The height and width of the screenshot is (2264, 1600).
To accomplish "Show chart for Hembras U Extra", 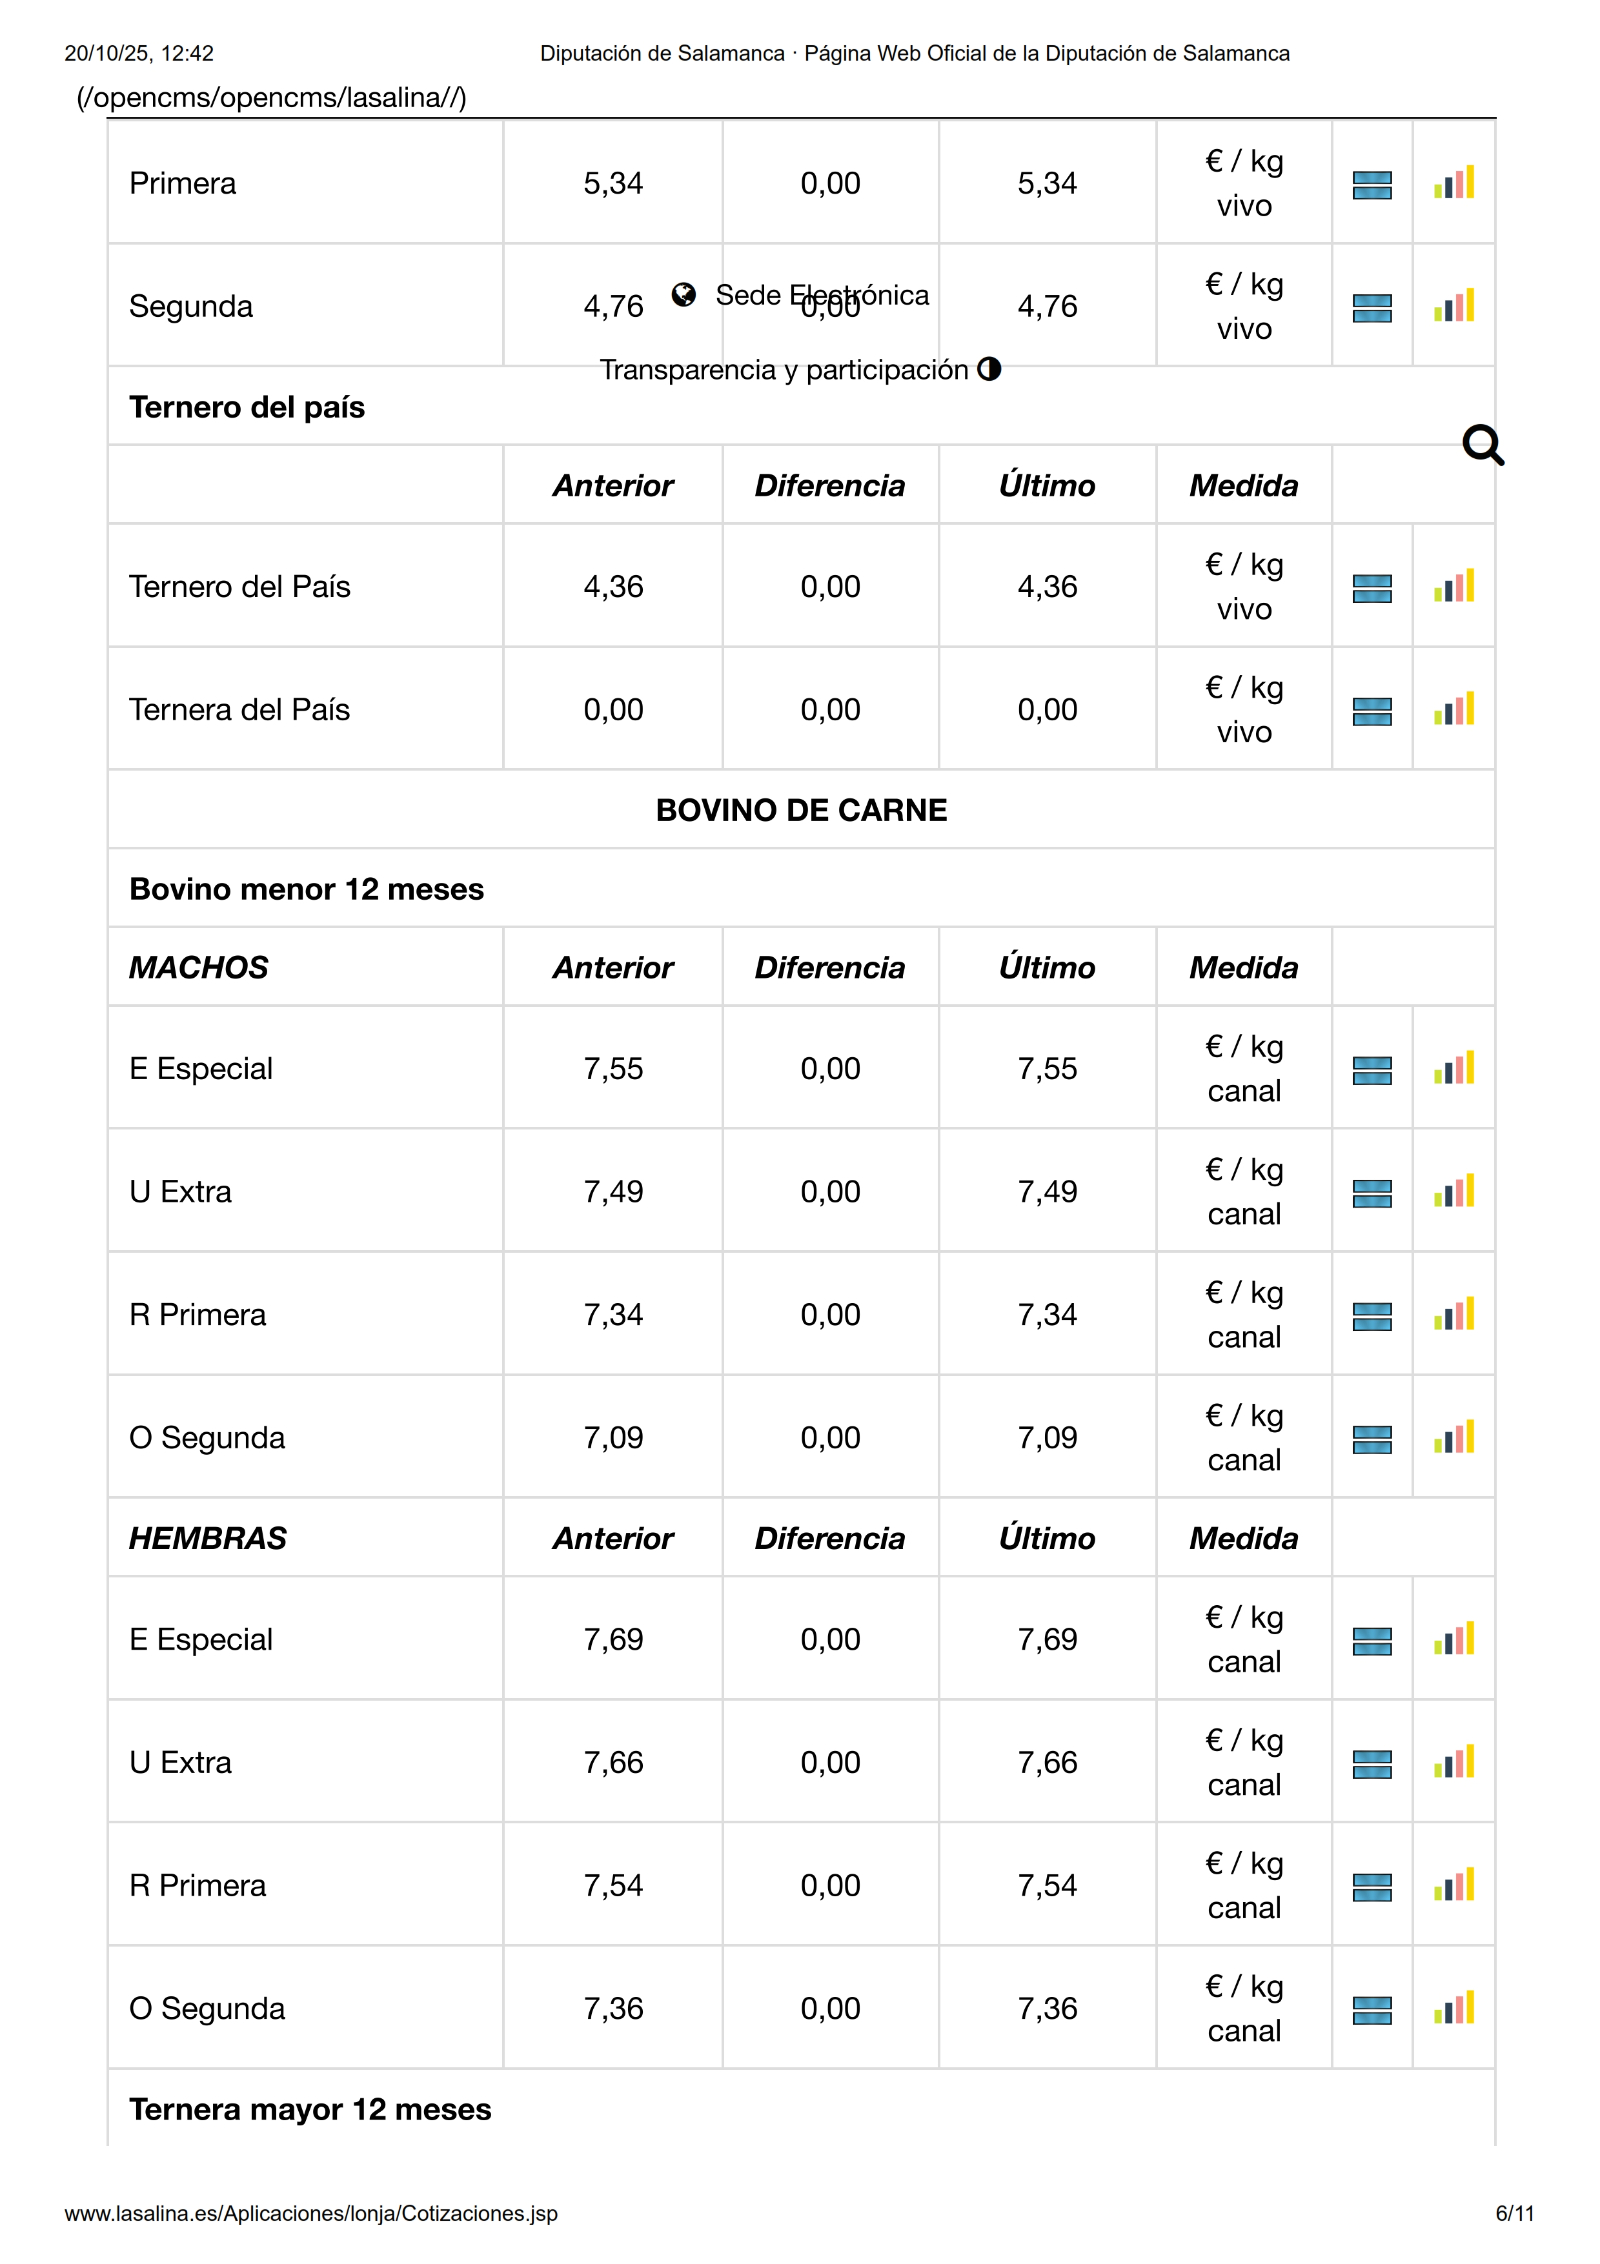I will (x=1454, y=1762).
